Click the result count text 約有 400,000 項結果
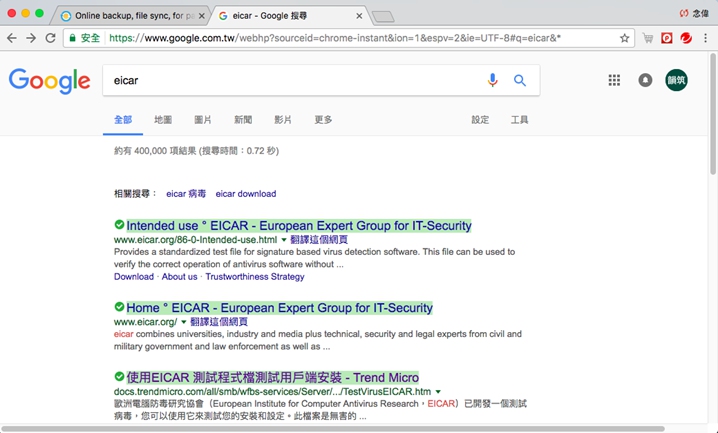Viewport: 718px width, 433px height. (155, 151)
